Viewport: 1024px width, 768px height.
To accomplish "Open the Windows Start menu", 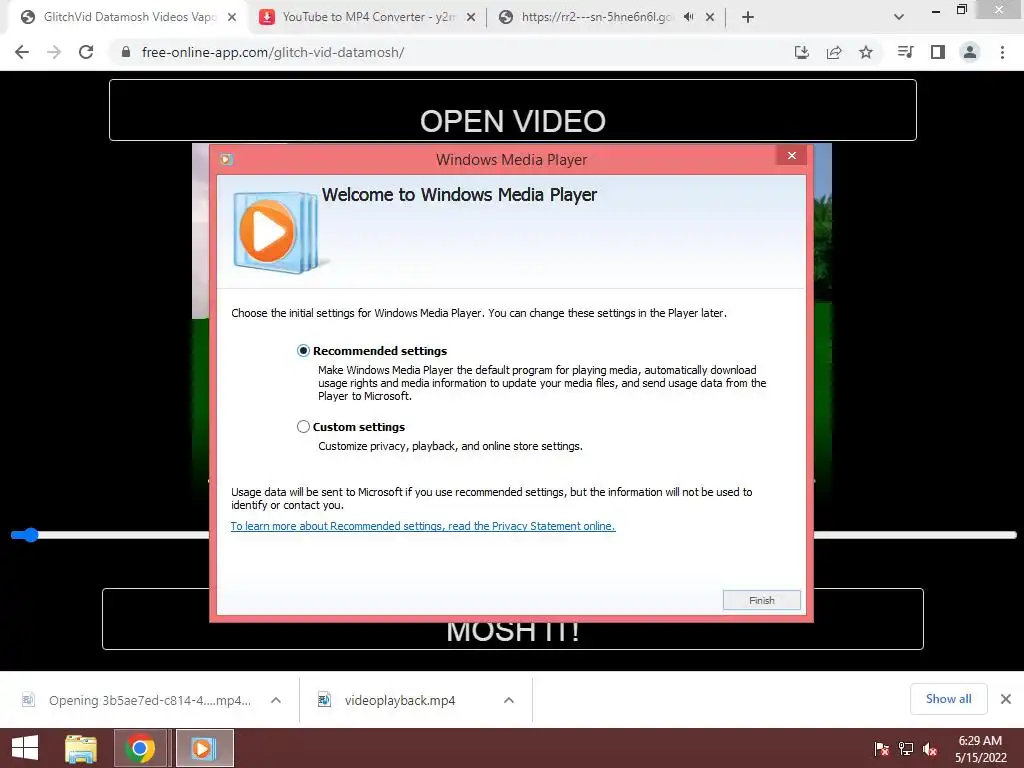I will coord(25,748).
